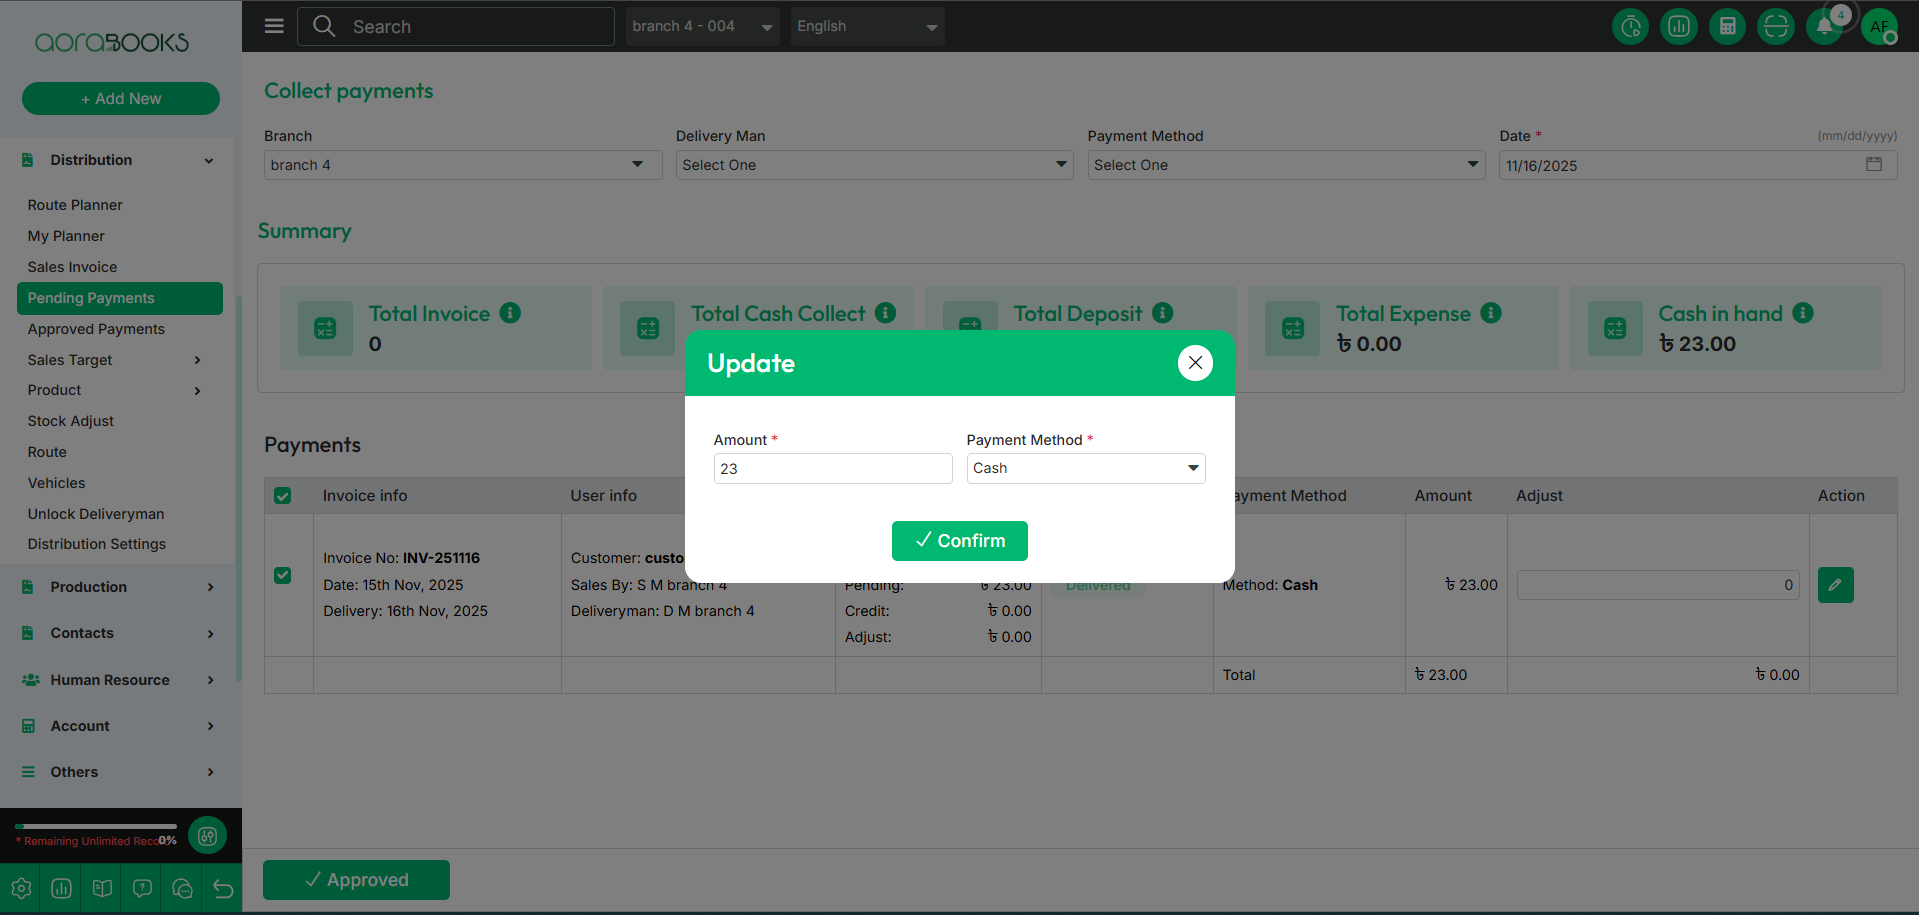
Task: Close the Update dialog
Action: point(1195,363)
